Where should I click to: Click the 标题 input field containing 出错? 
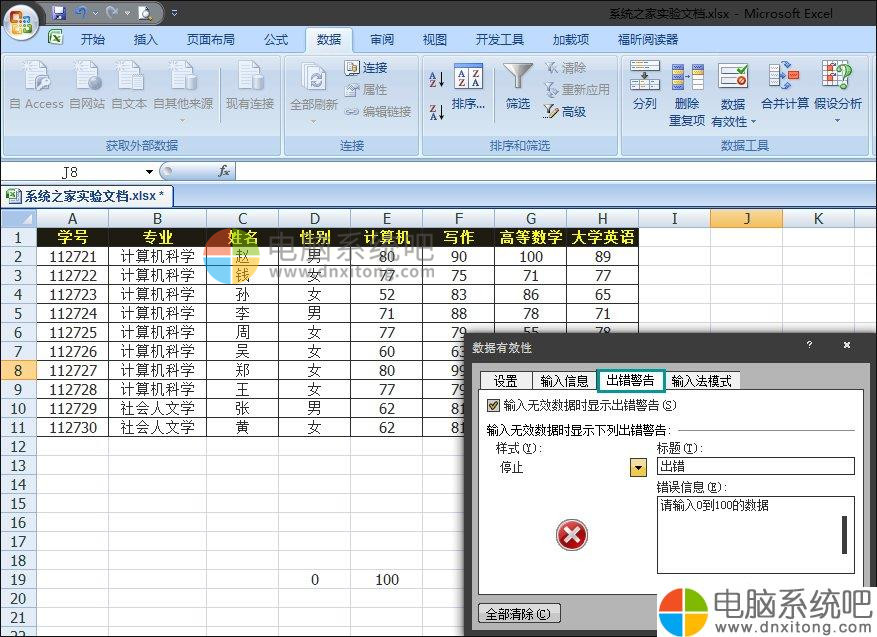[x=755, y=466]
